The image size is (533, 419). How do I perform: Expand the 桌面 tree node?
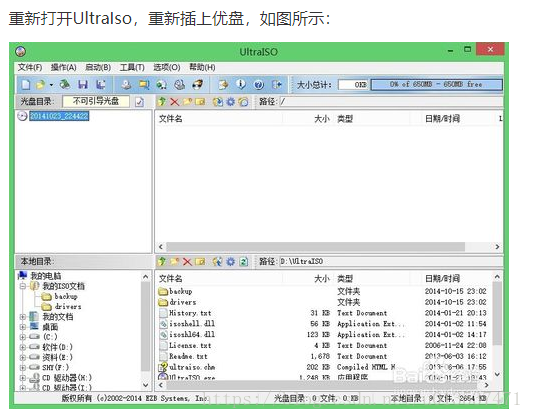tap(23, 327)
